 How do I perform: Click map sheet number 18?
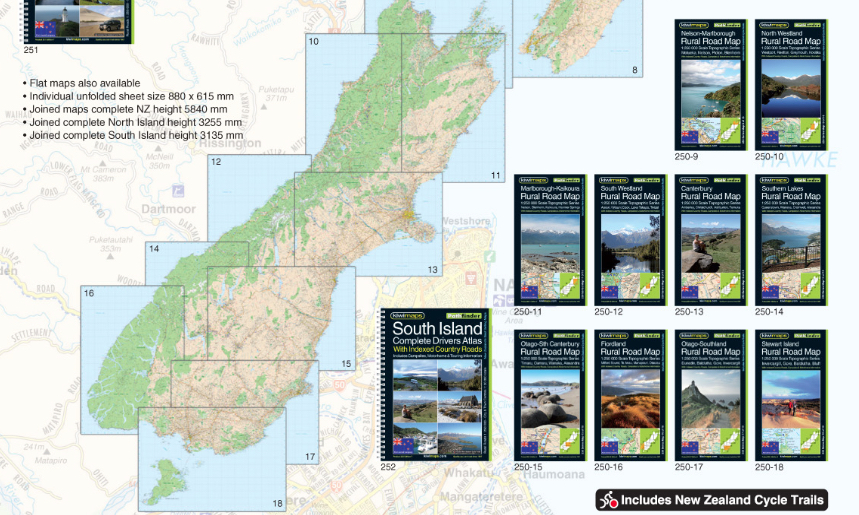click(x=278, y=504)
